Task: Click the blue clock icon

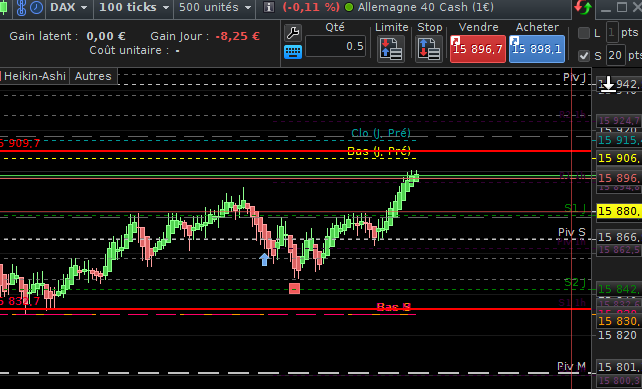Action: 36,7
